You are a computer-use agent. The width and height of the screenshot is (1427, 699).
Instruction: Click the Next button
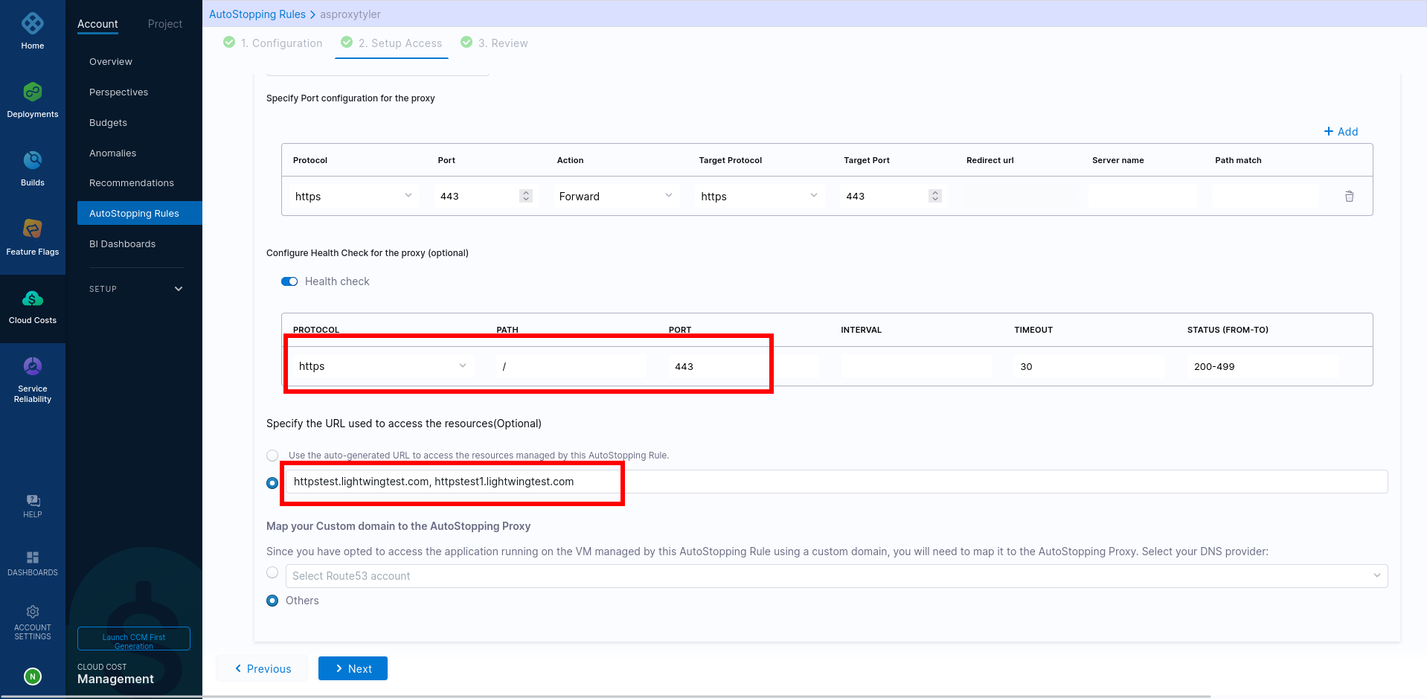click(x=352, y=669)
